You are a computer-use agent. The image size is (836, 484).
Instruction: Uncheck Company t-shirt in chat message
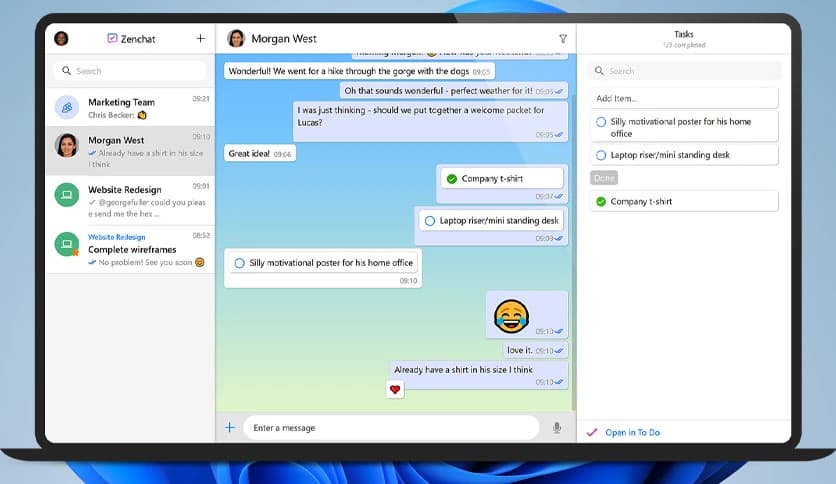(x=452, y=179)
